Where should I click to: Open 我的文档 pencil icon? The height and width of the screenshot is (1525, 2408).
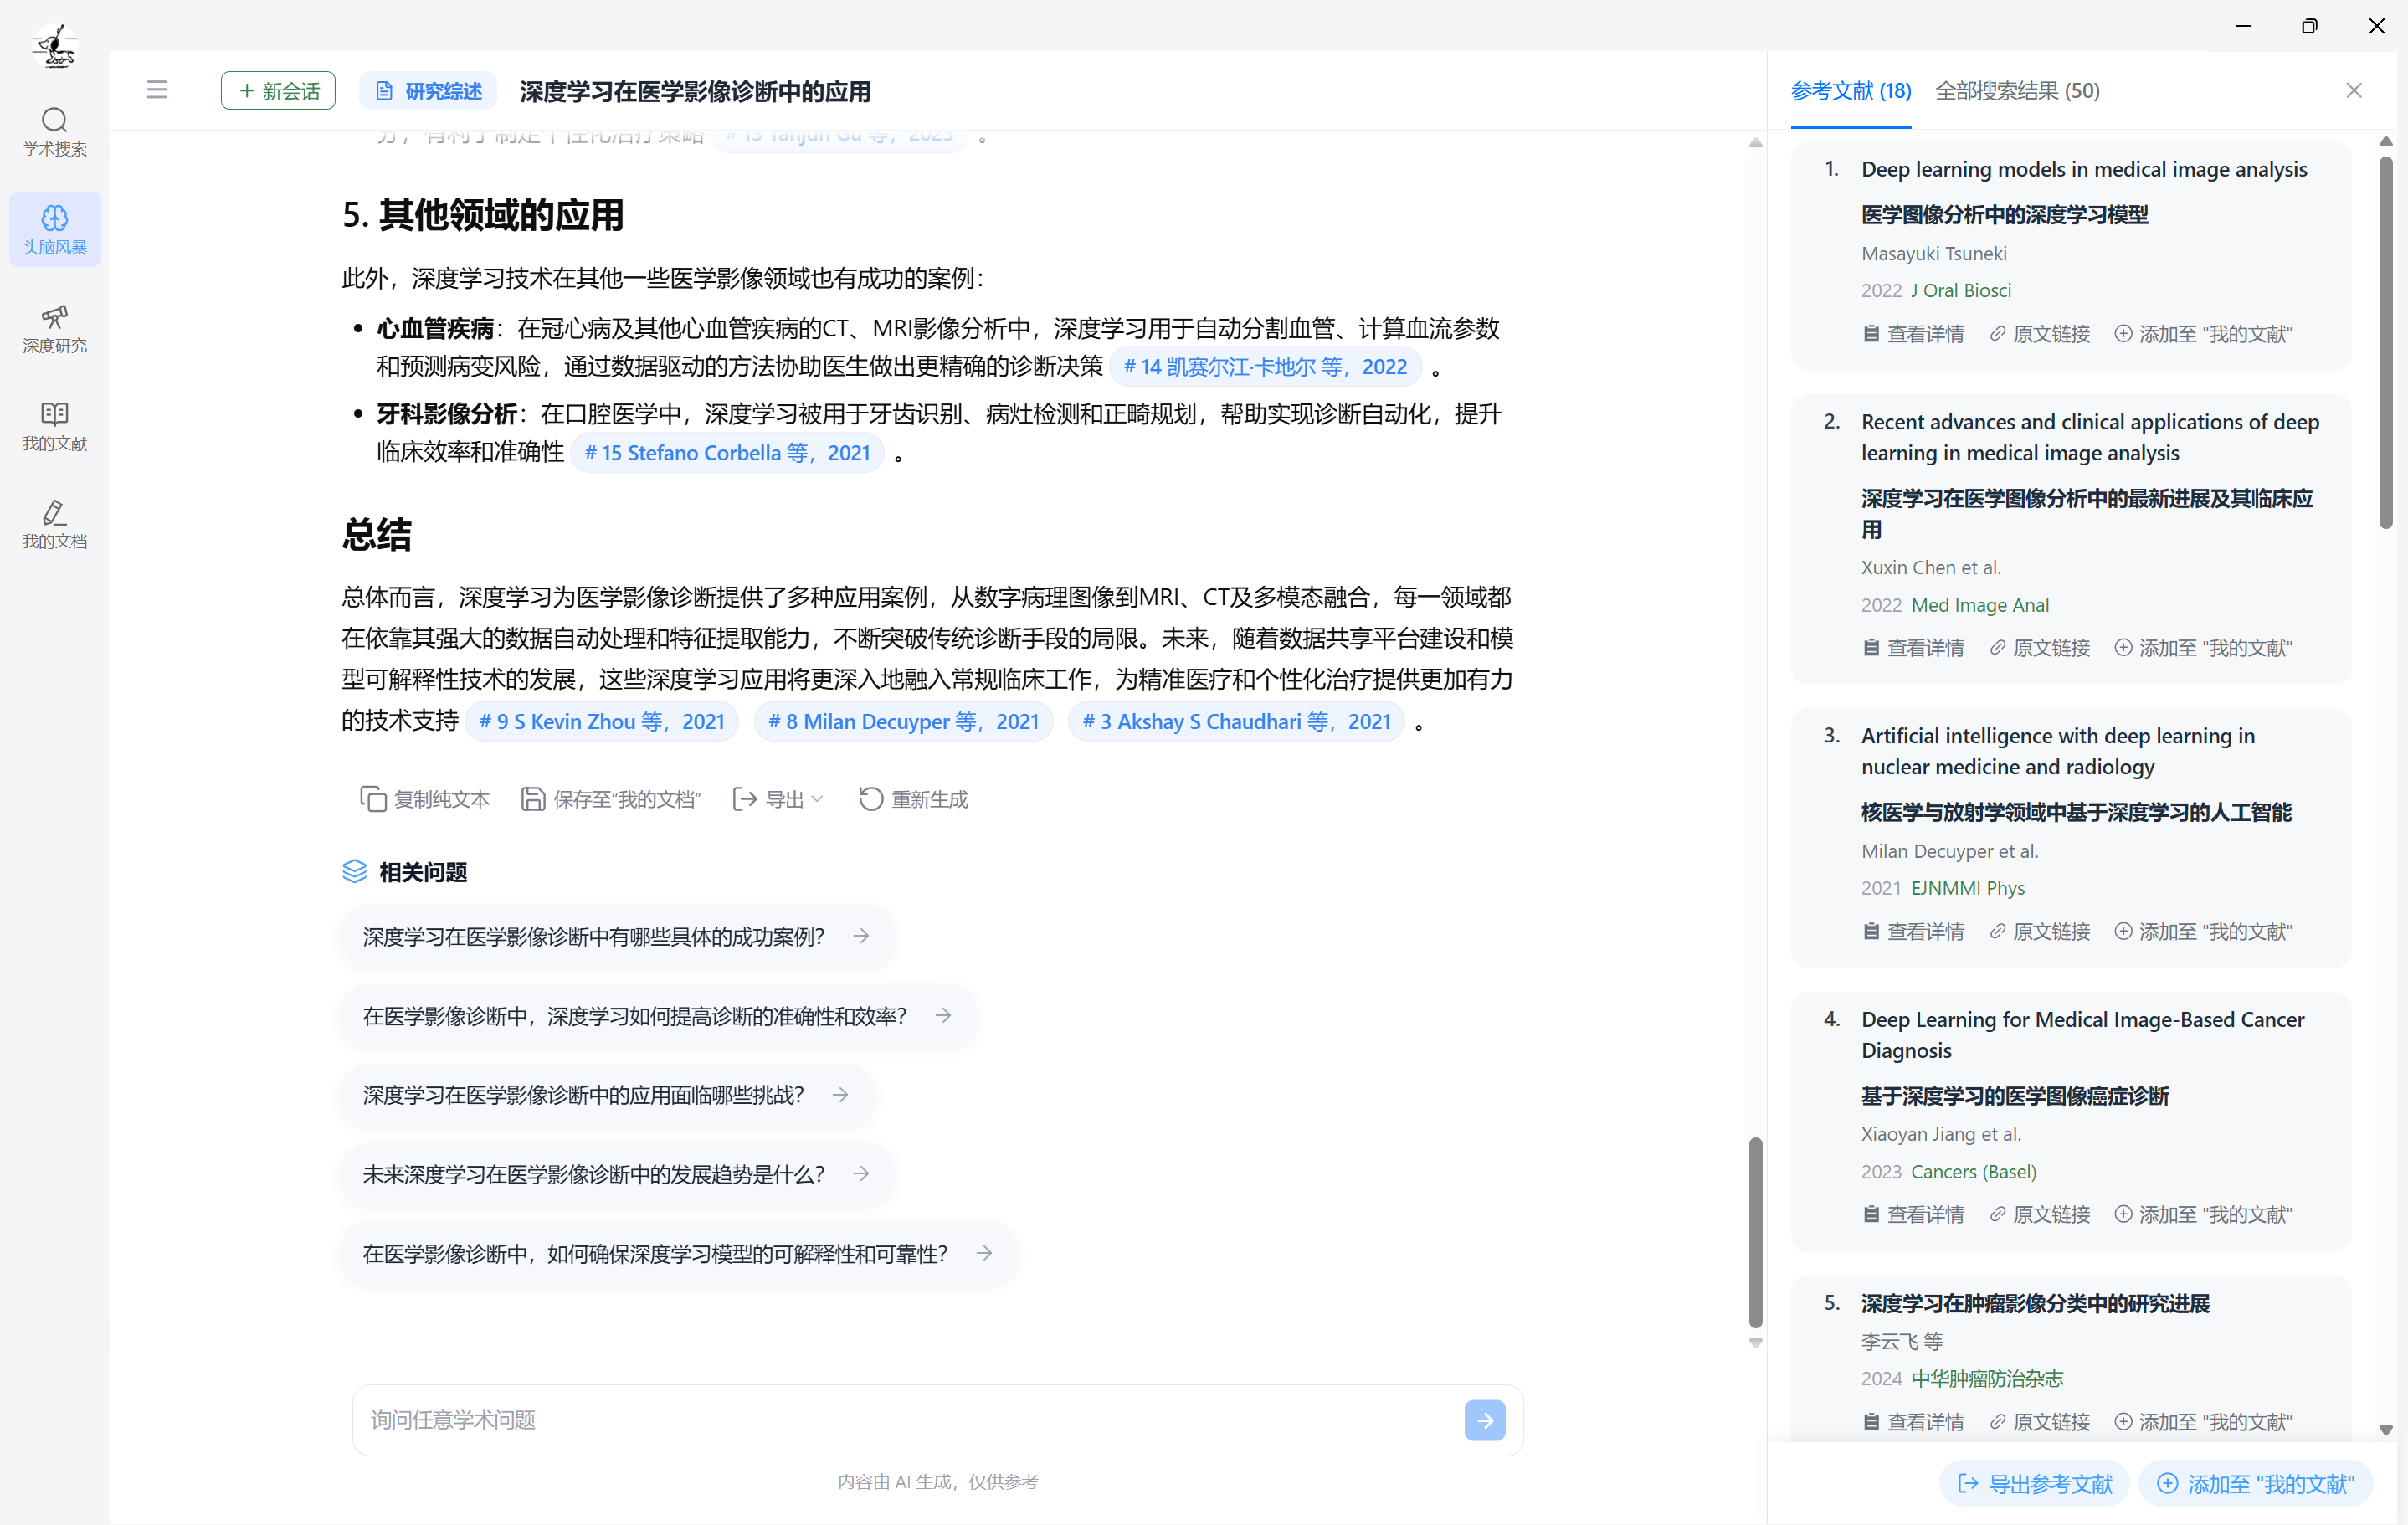[x=55, y=512]
